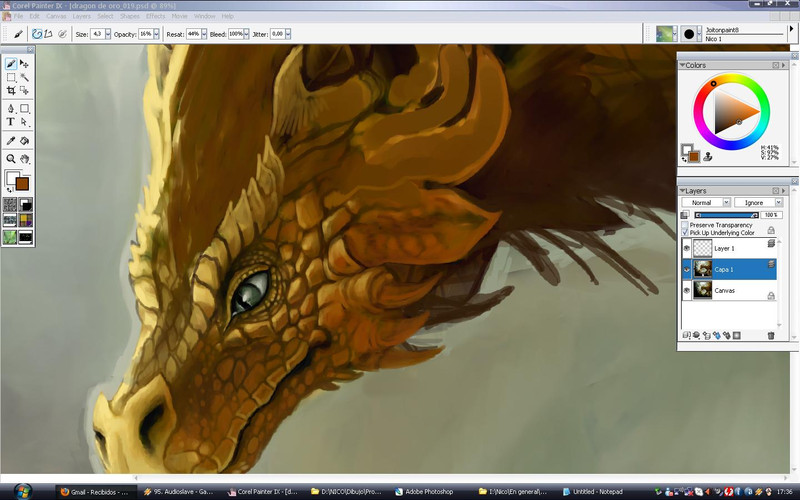Open the Jitter value dropdown
The image size is (800, 500).
coord(288,34)
